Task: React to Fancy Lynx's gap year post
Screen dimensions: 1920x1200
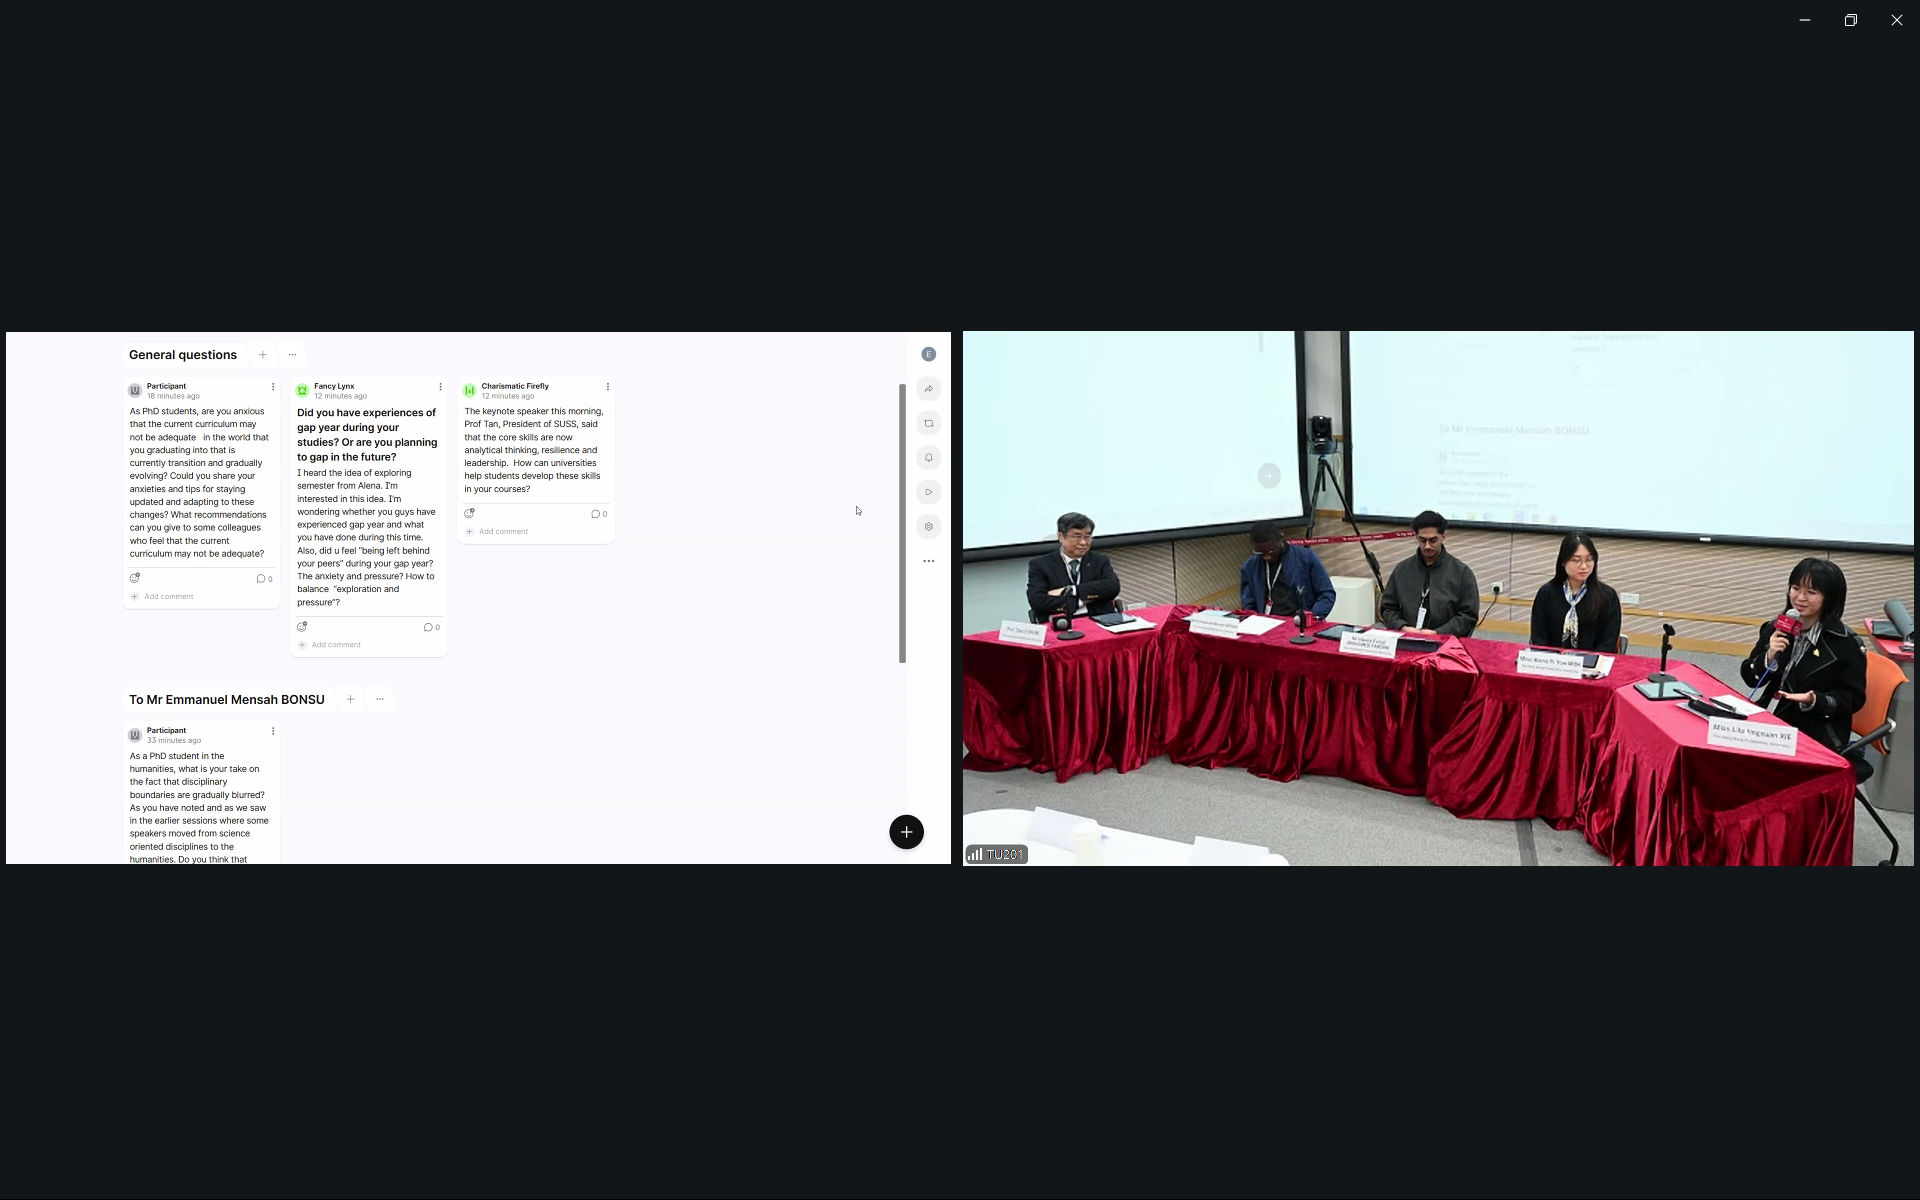Action: [x=302, y=627]
